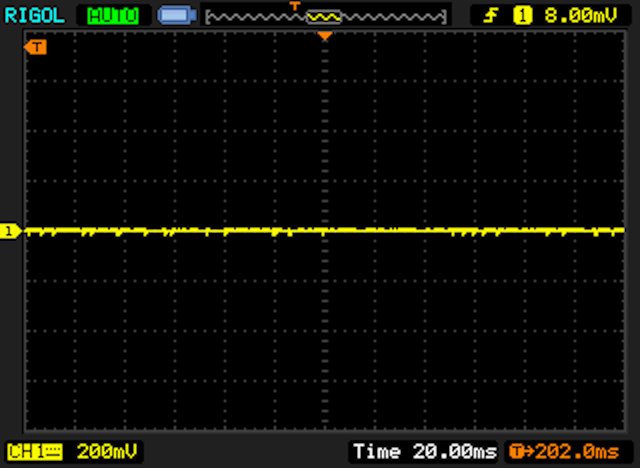Screen dimensions: 640x468
Task: Click the Time 20.00ms timebase readout
Action: click(425, 452)
